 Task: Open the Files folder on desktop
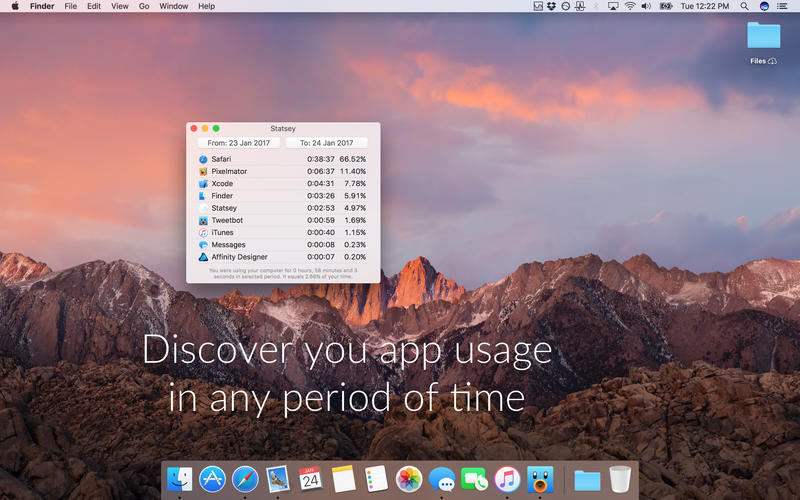763,43
